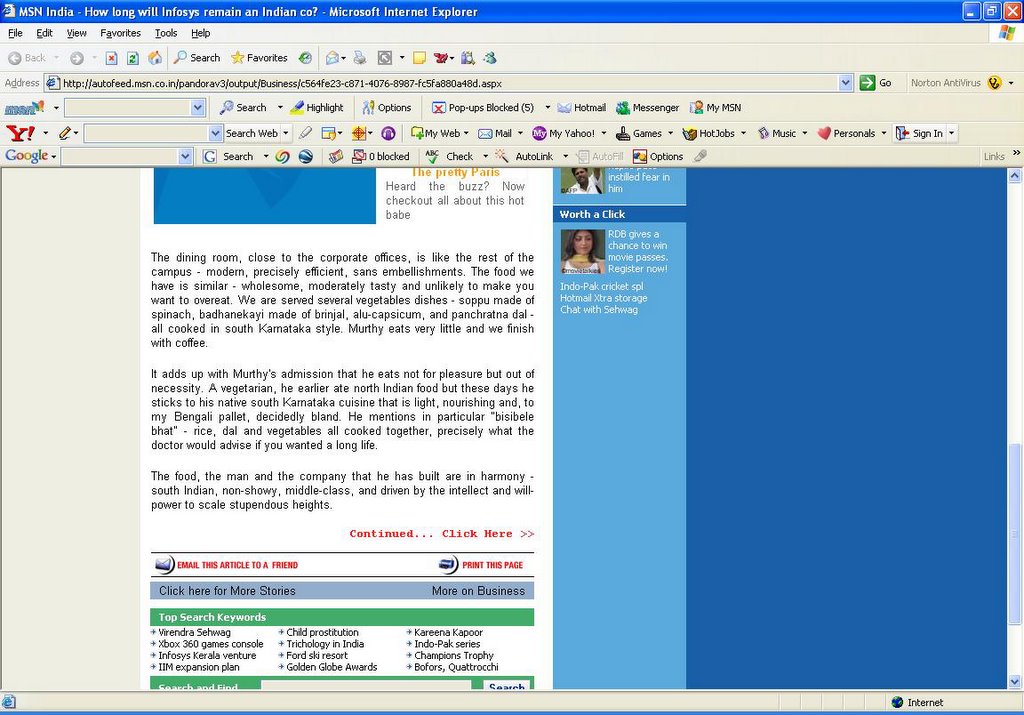The image size is (1024, 715).
Task: Click the scrollbar down arrow at the bottom
Action: click(x=1014, y=682)
